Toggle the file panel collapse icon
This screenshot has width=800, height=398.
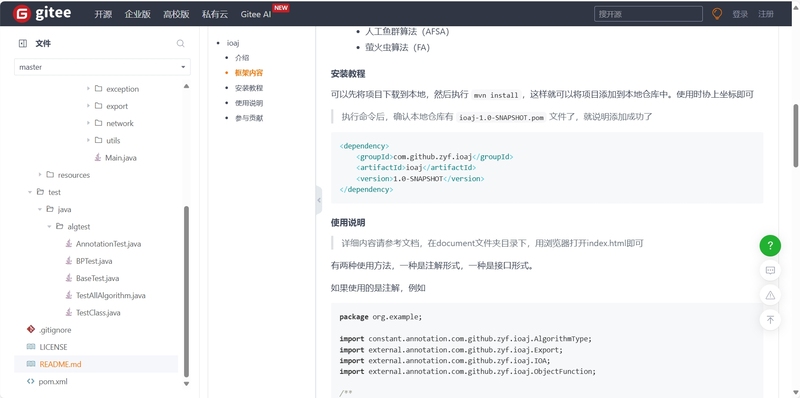pos(22,44)
